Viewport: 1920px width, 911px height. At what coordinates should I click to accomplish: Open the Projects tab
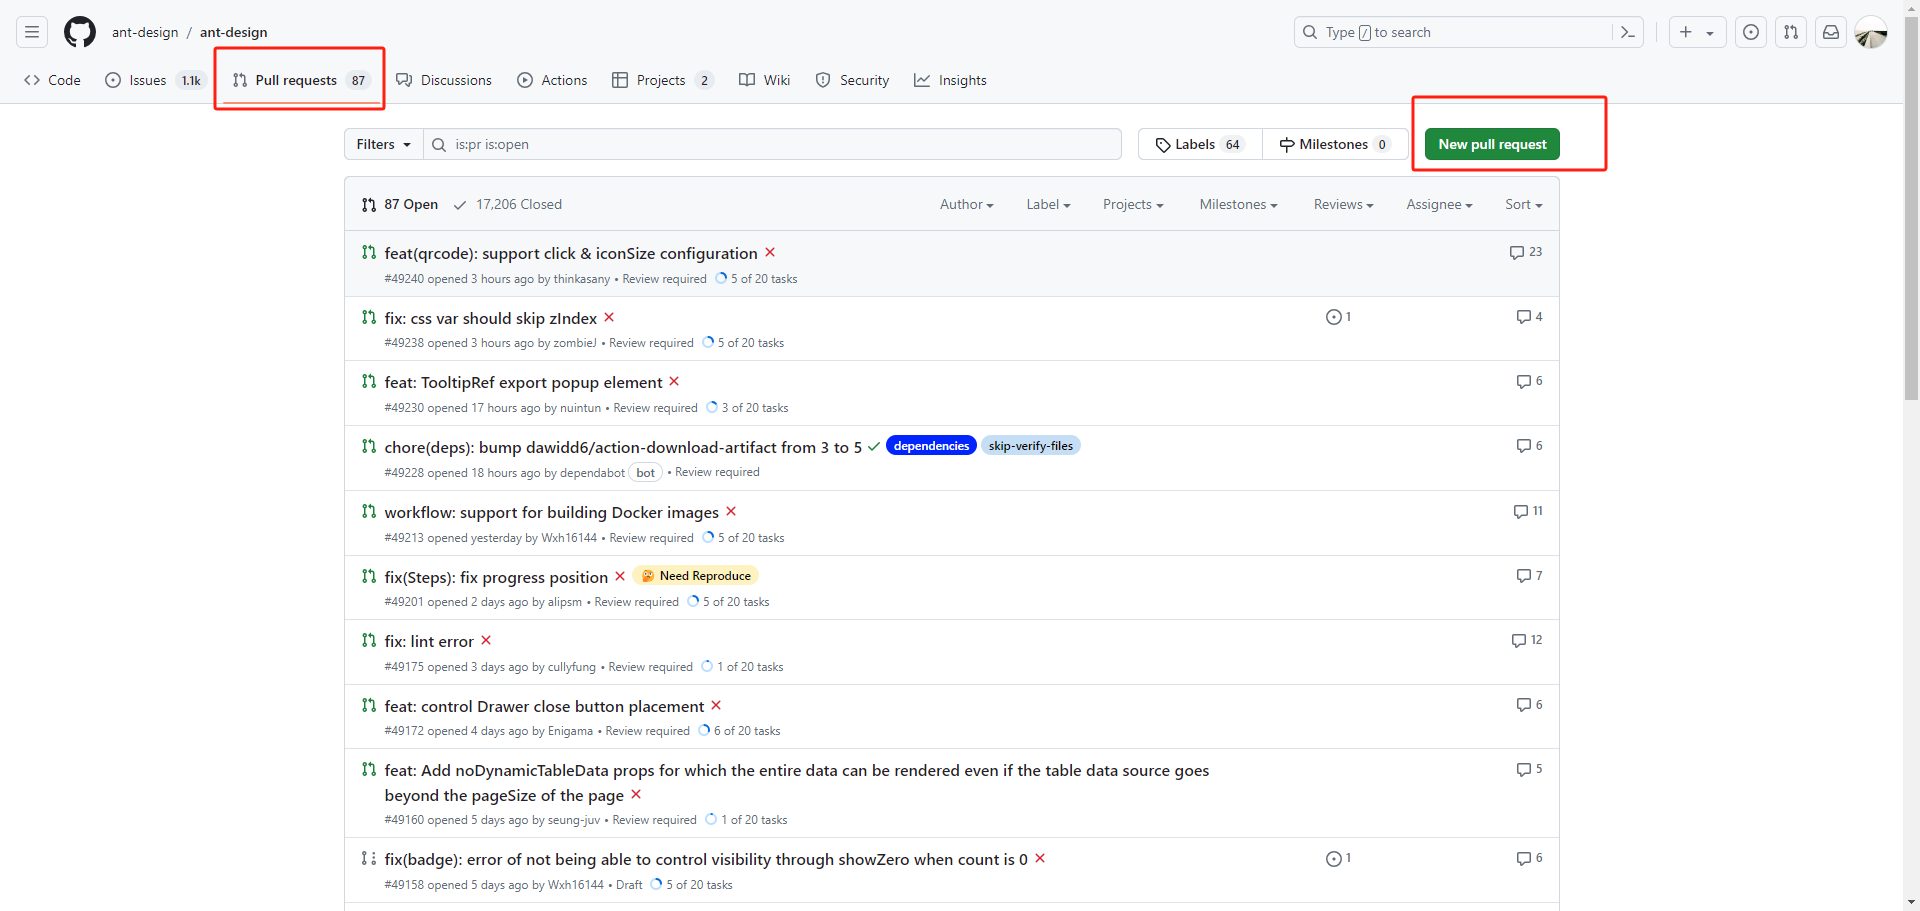click(662, 80)
